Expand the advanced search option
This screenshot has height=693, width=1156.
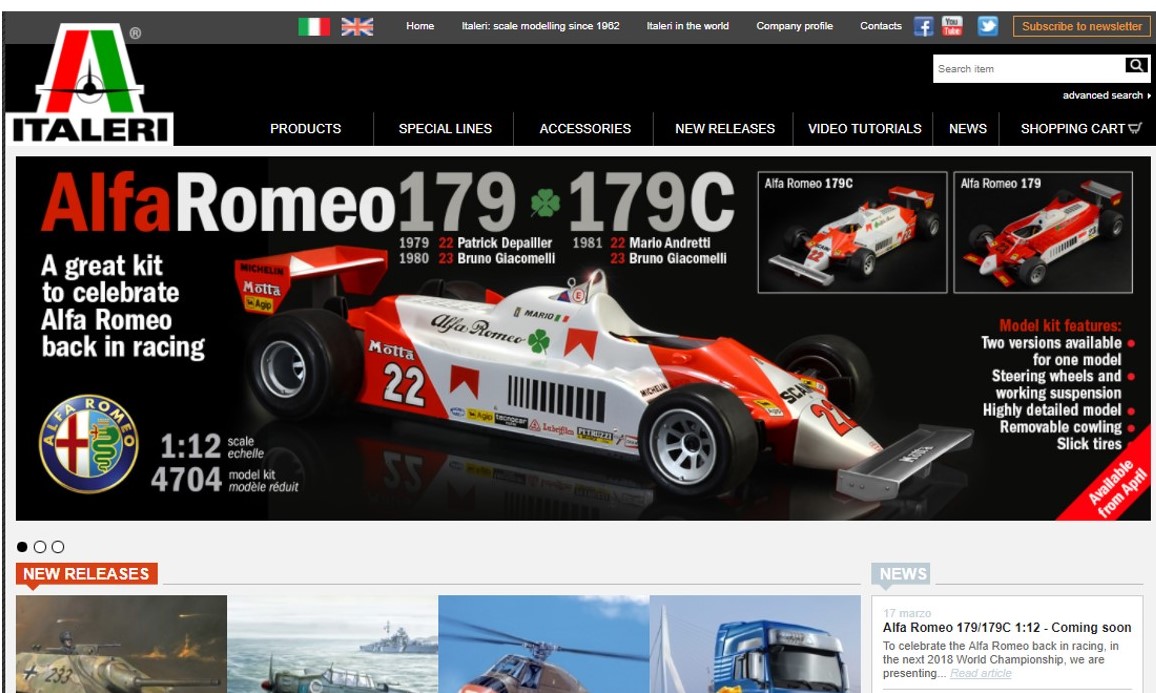coord(1105,96)
